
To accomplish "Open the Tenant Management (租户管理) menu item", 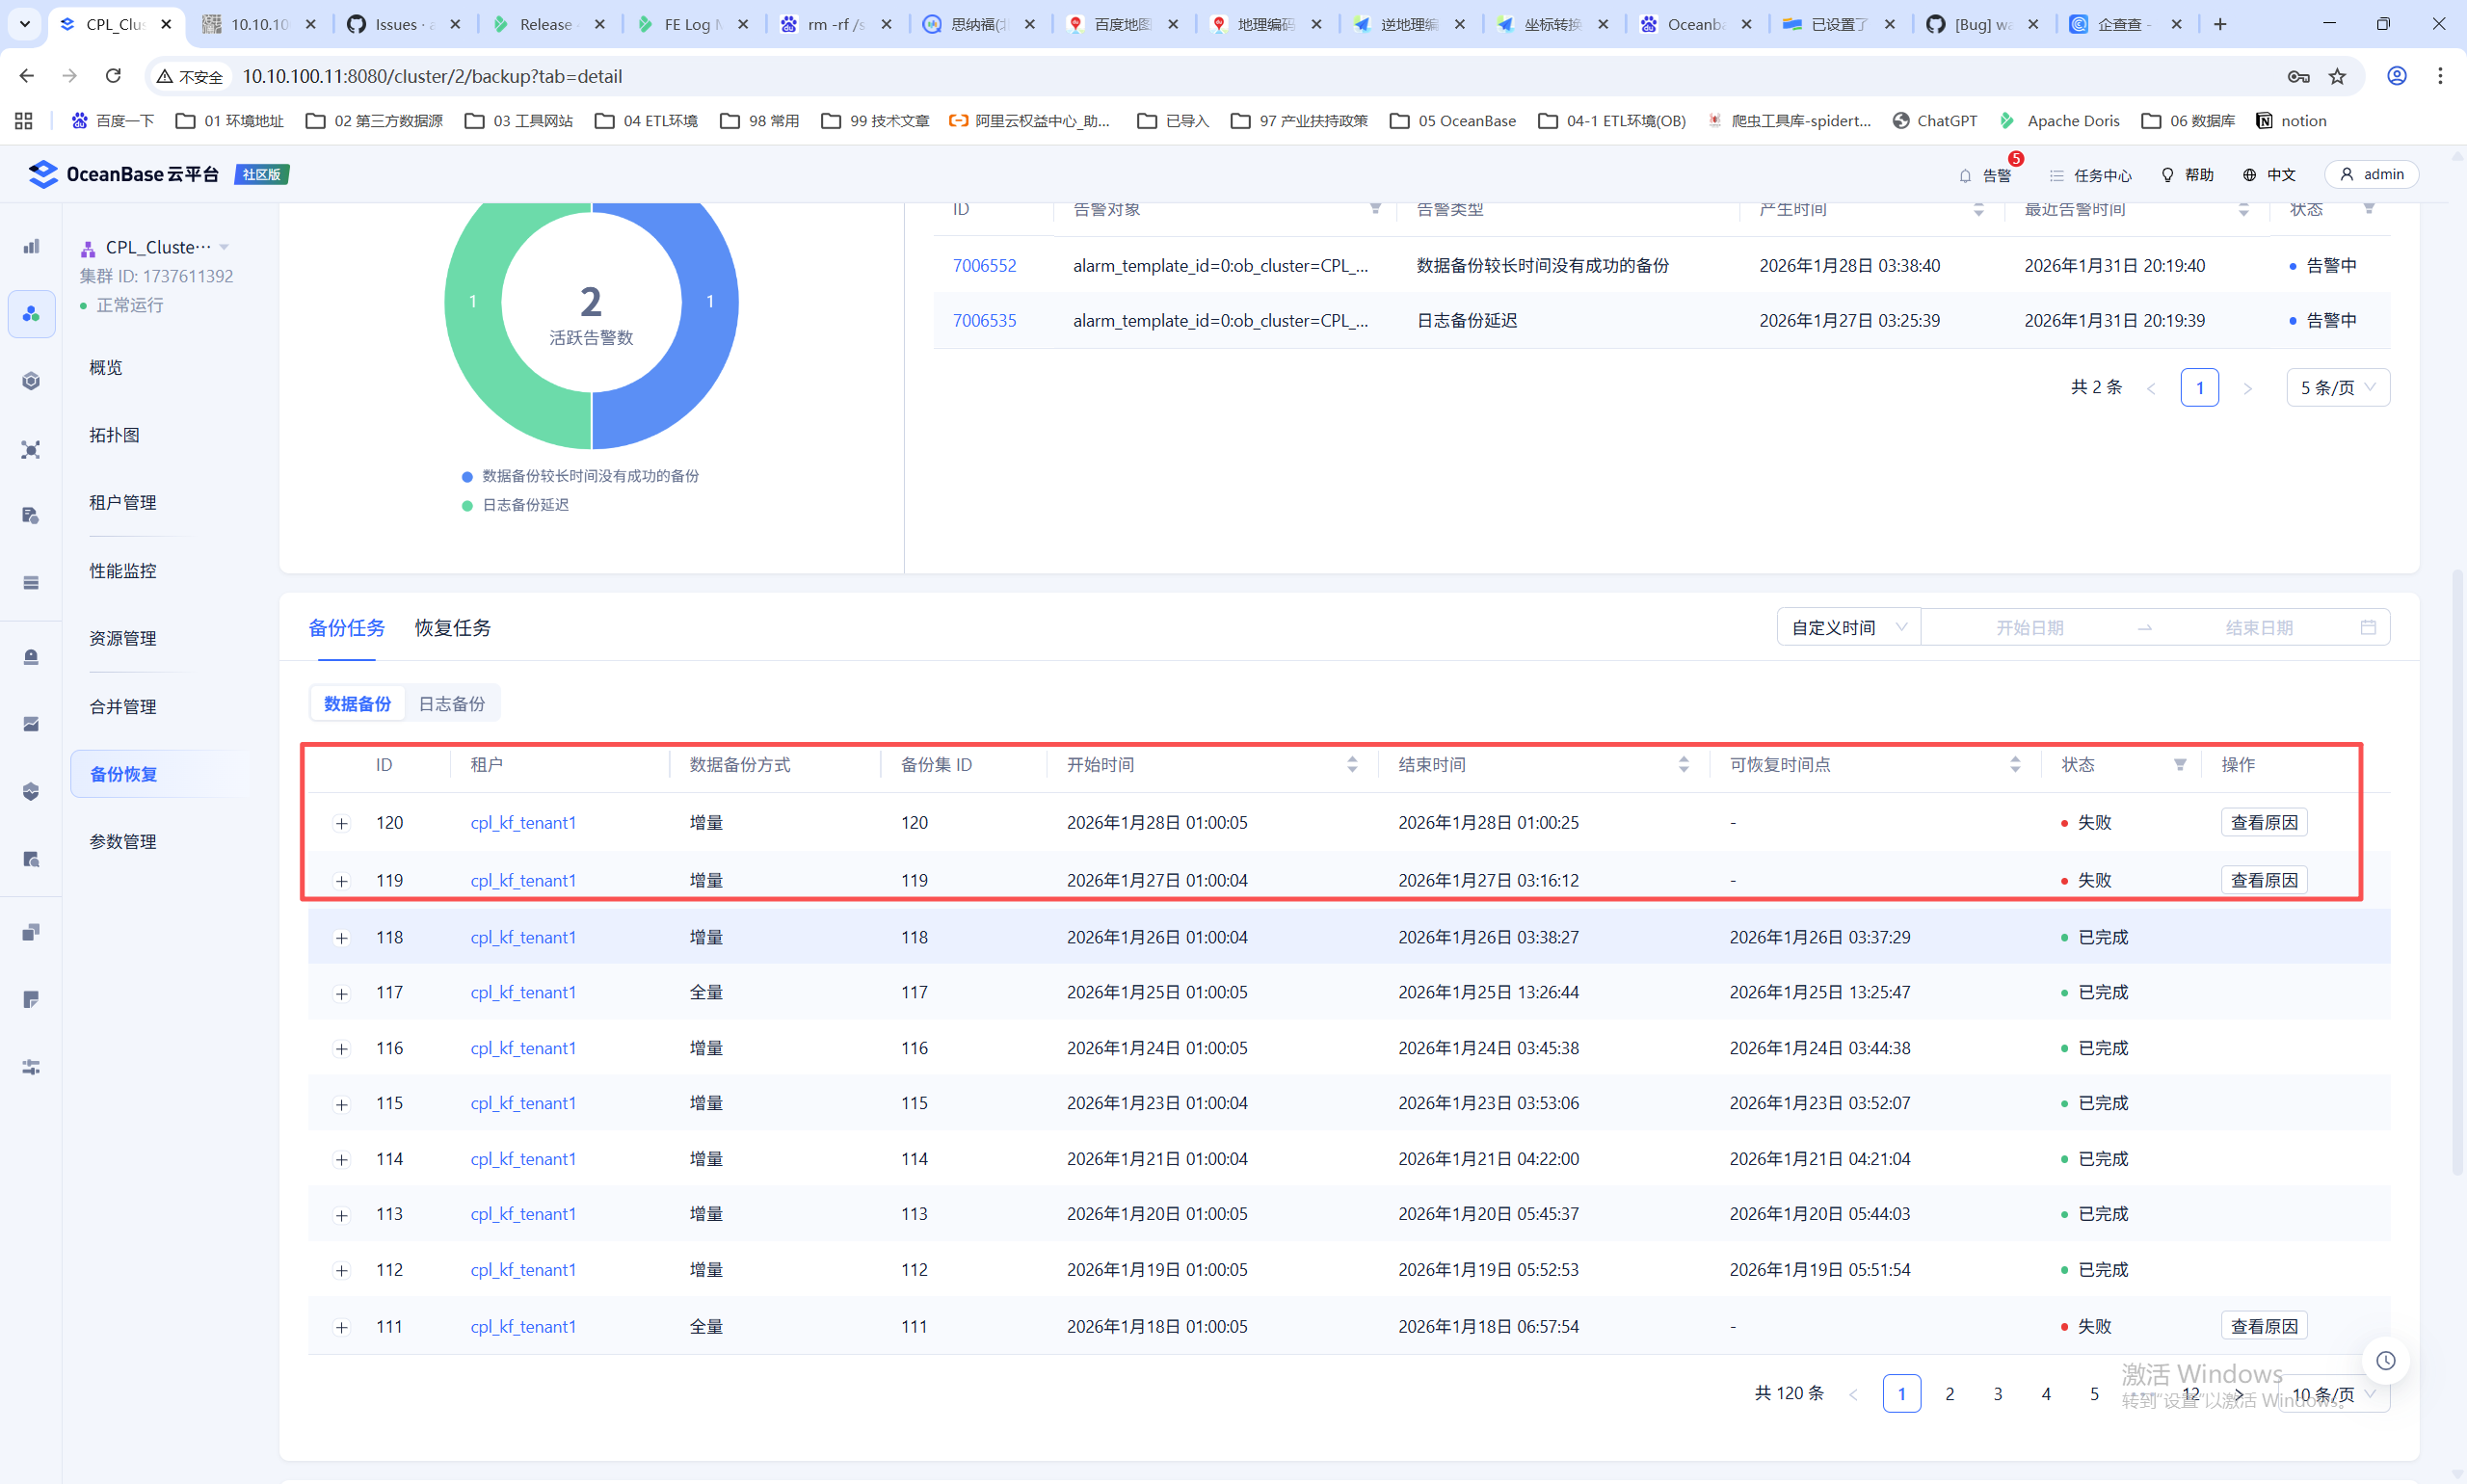I will coord(123,502).
